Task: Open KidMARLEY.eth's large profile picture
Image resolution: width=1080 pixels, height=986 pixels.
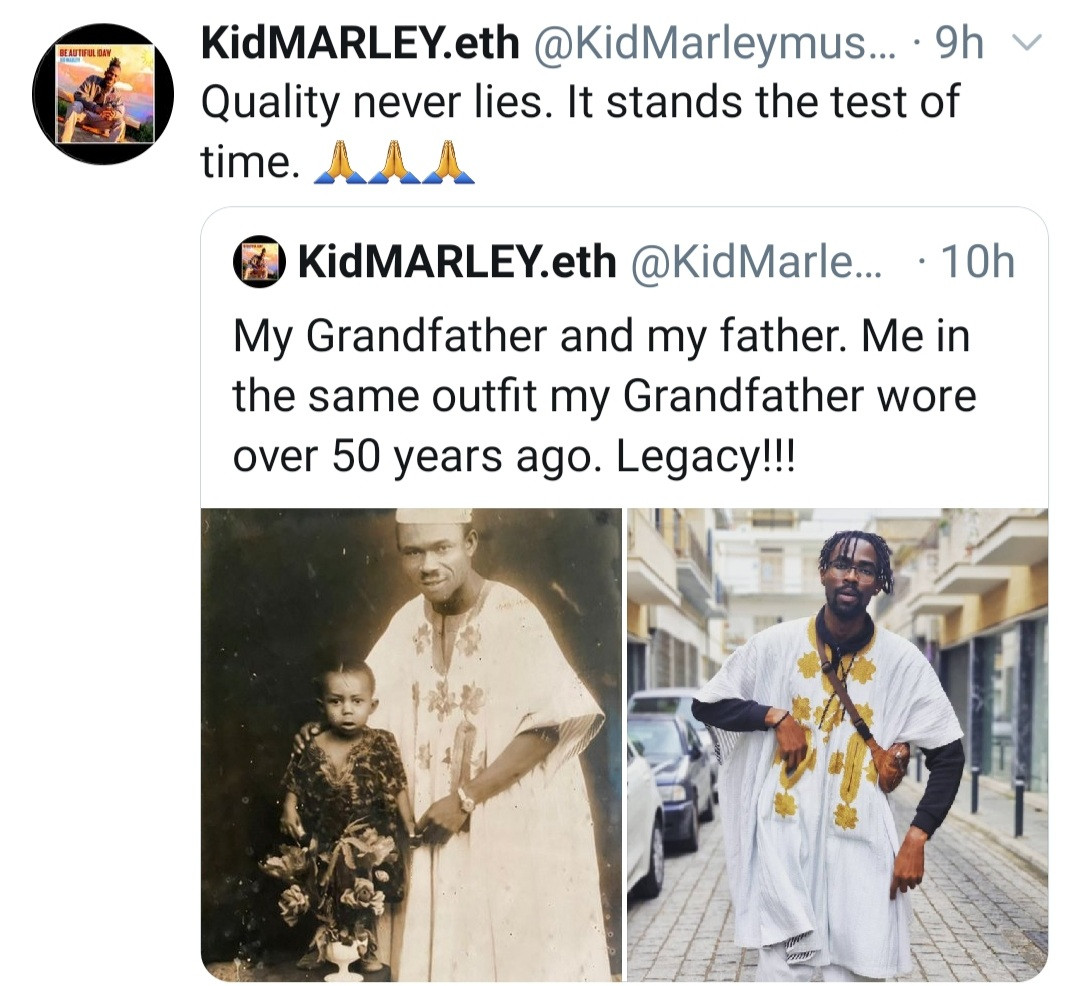Action: click(104, 94)
